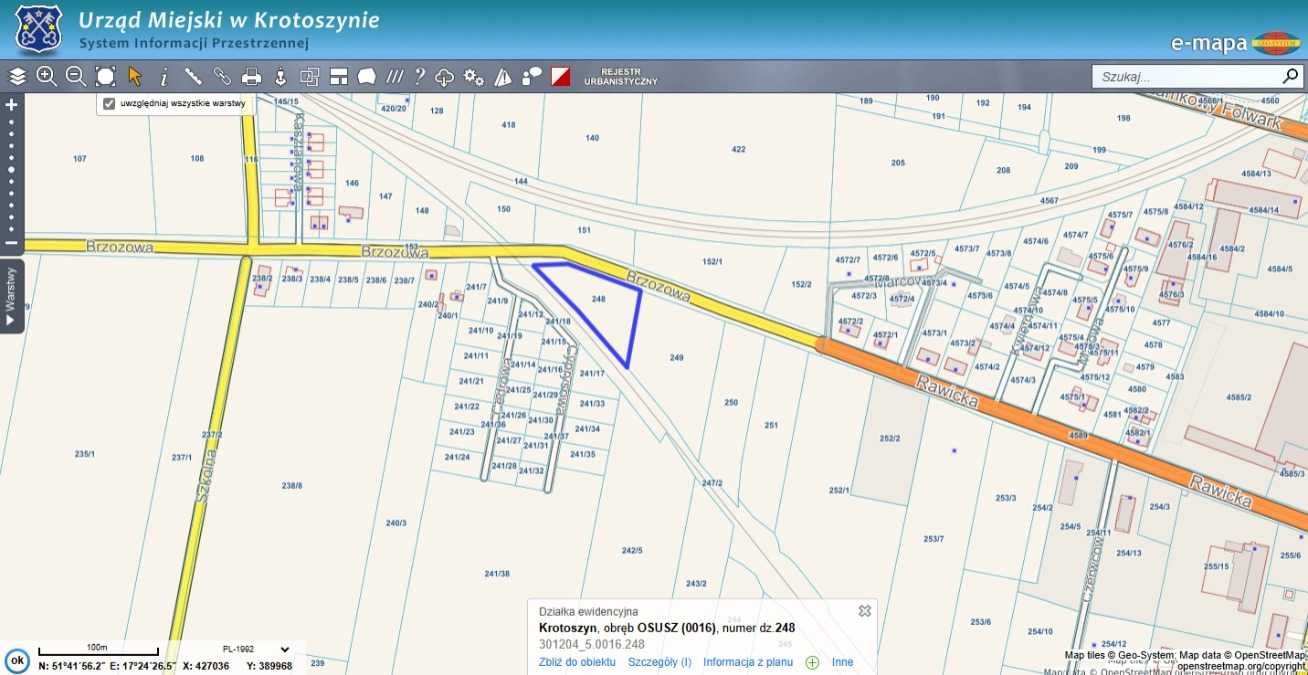
Task: Click 'Zbliż do obiektu' link
Action: pos(577,662)
